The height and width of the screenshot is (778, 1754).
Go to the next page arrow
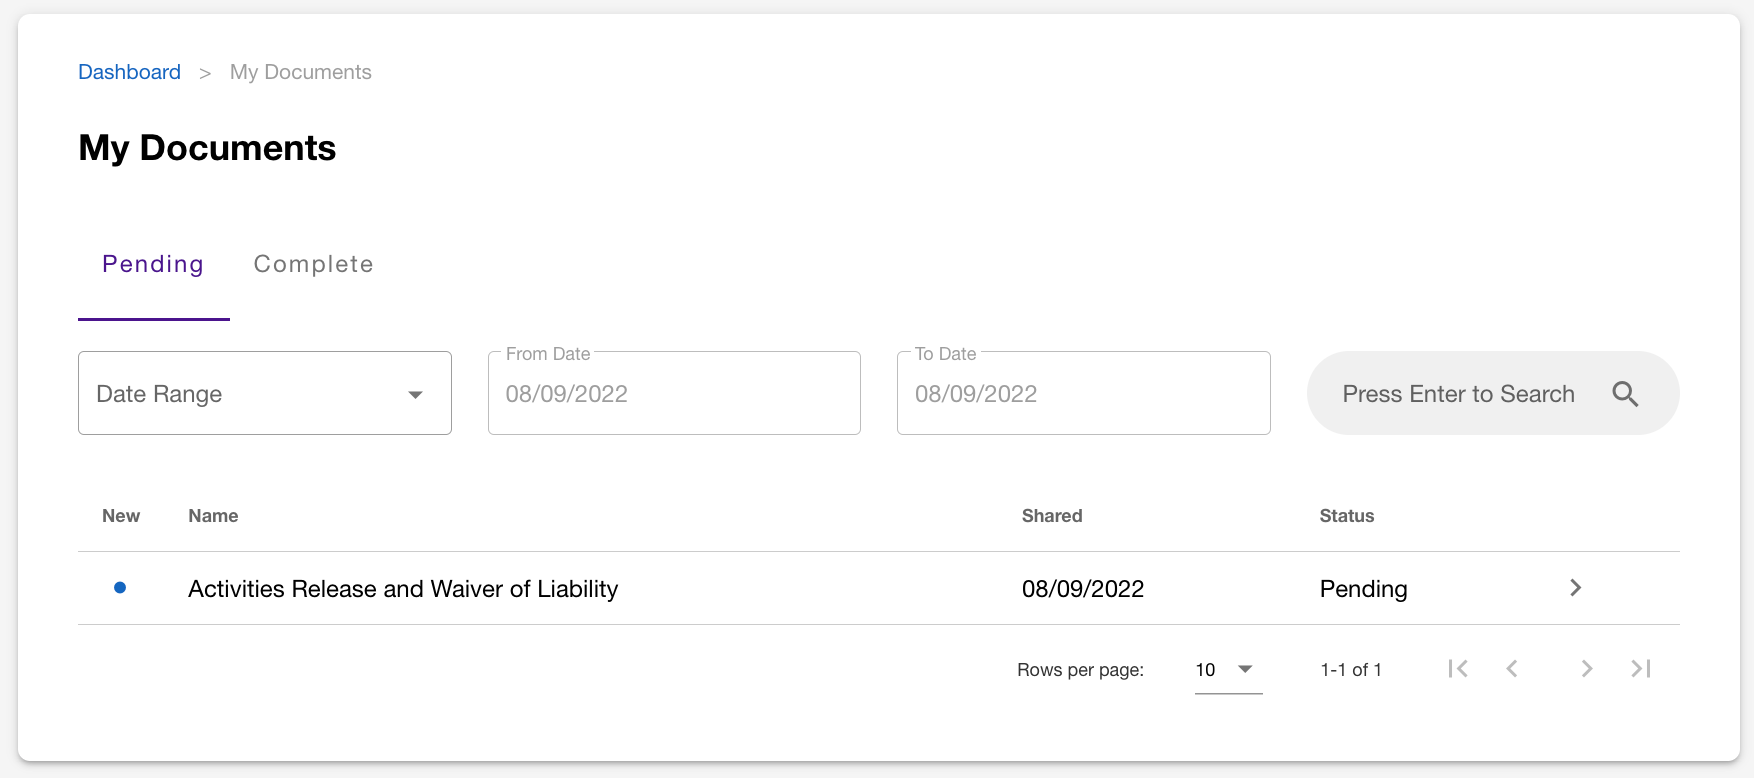click(1587, 669)
